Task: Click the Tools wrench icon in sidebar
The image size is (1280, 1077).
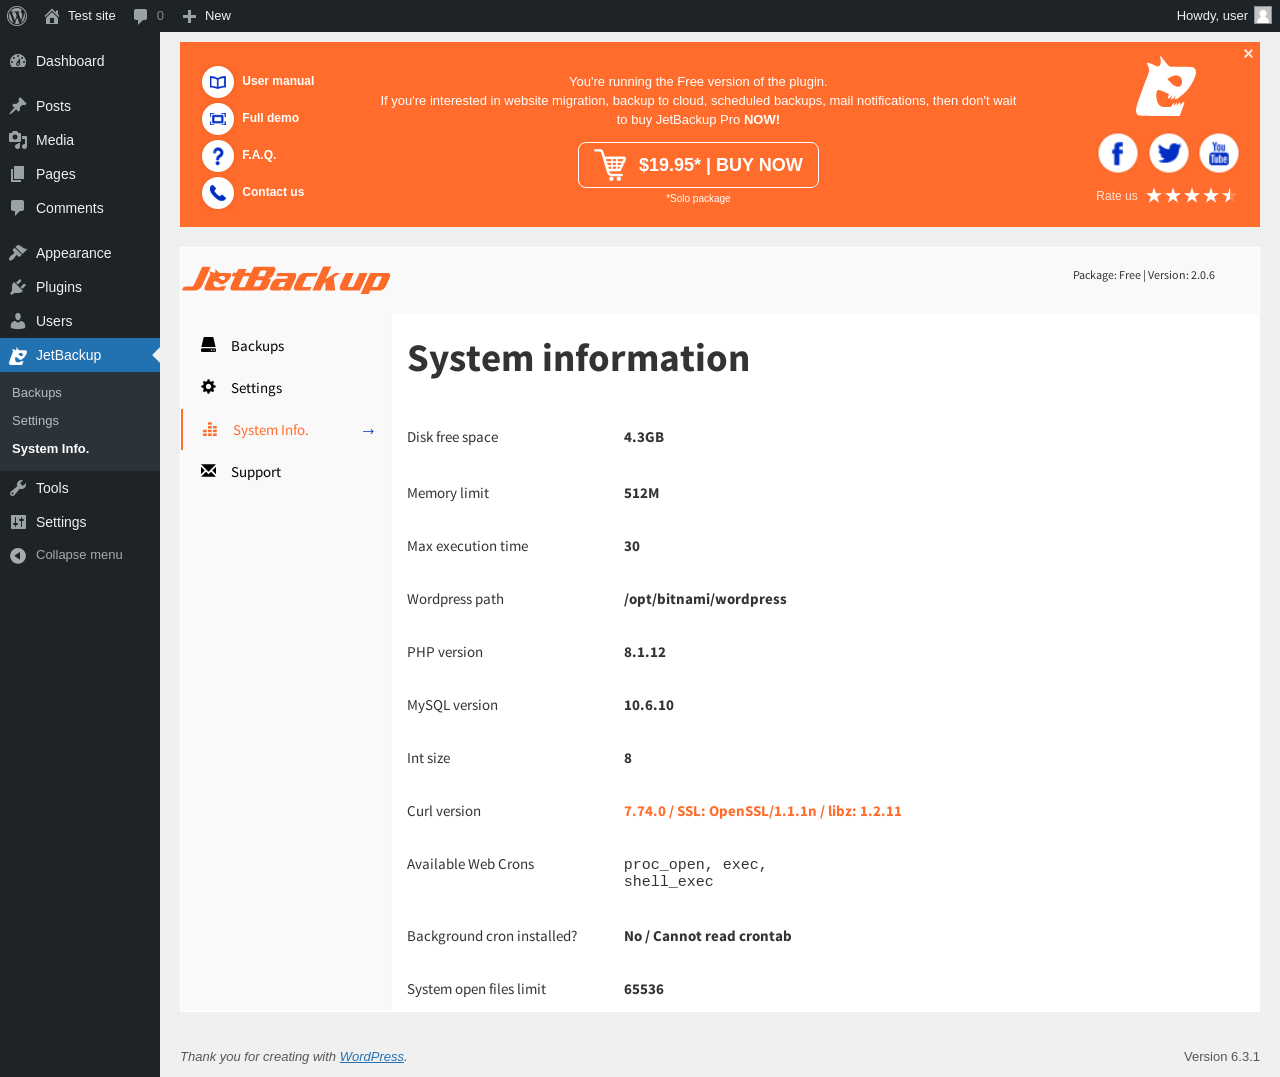Action: pos(18,488)
